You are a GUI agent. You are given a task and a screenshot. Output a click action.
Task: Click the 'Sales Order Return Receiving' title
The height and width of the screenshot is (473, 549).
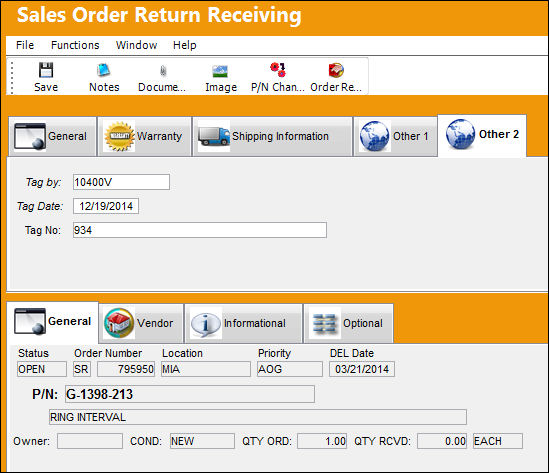pos(159,15)
